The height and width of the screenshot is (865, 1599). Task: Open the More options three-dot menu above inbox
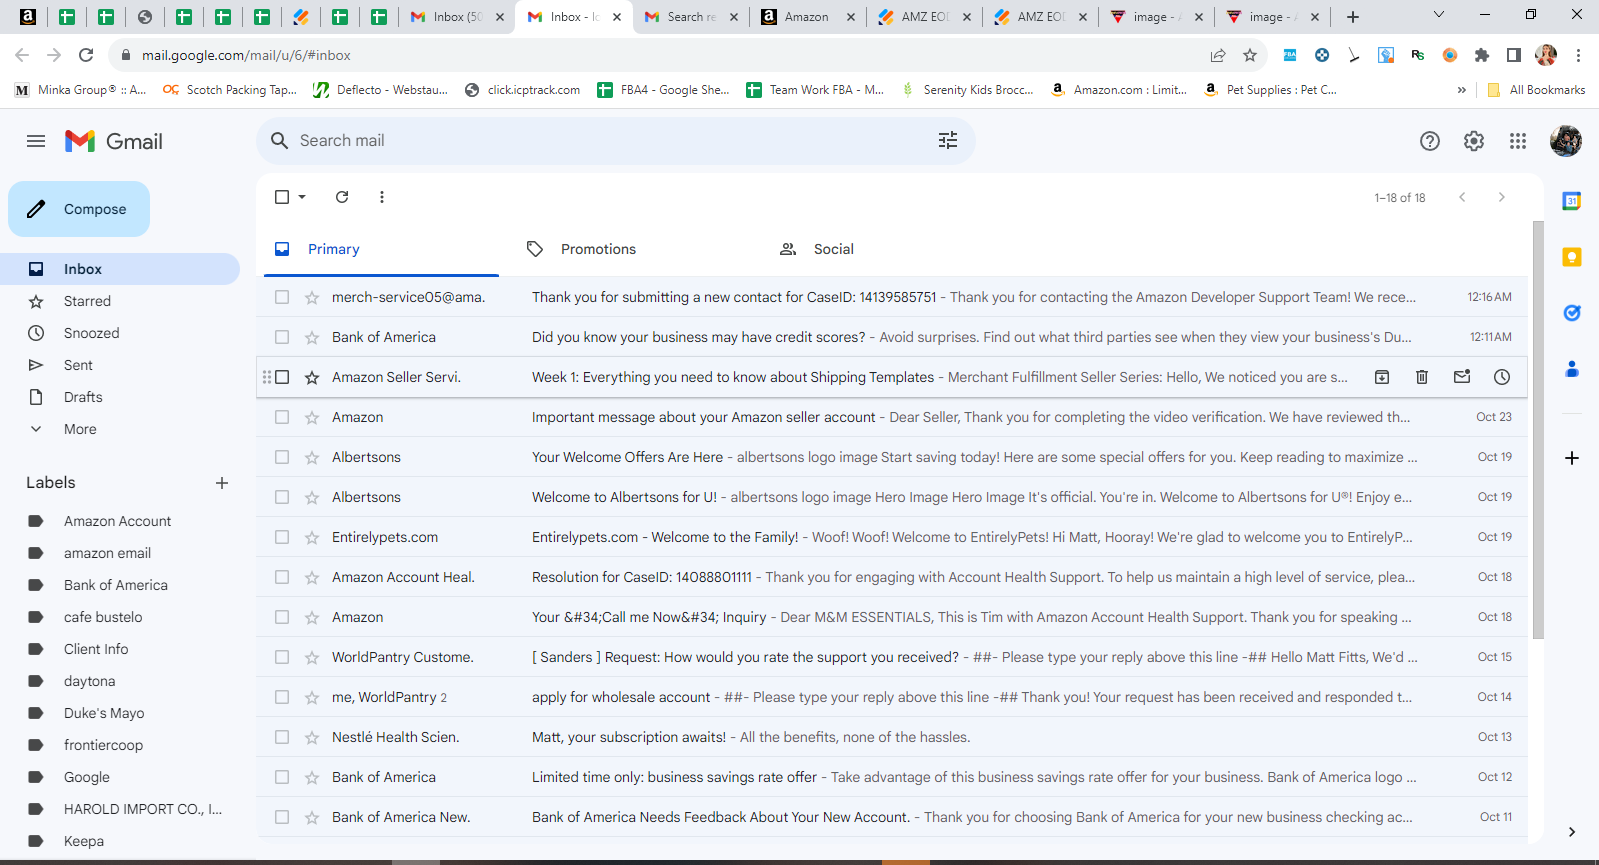[382, 197]
